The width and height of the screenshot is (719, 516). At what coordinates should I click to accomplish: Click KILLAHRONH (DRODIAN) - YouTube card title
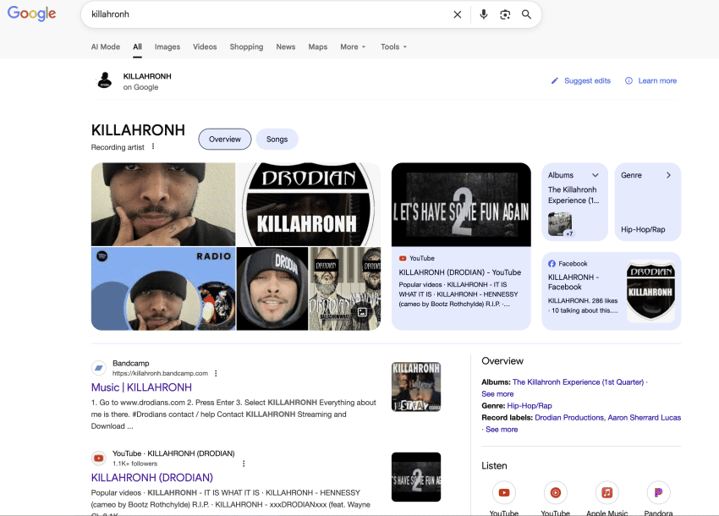[460, 272]
